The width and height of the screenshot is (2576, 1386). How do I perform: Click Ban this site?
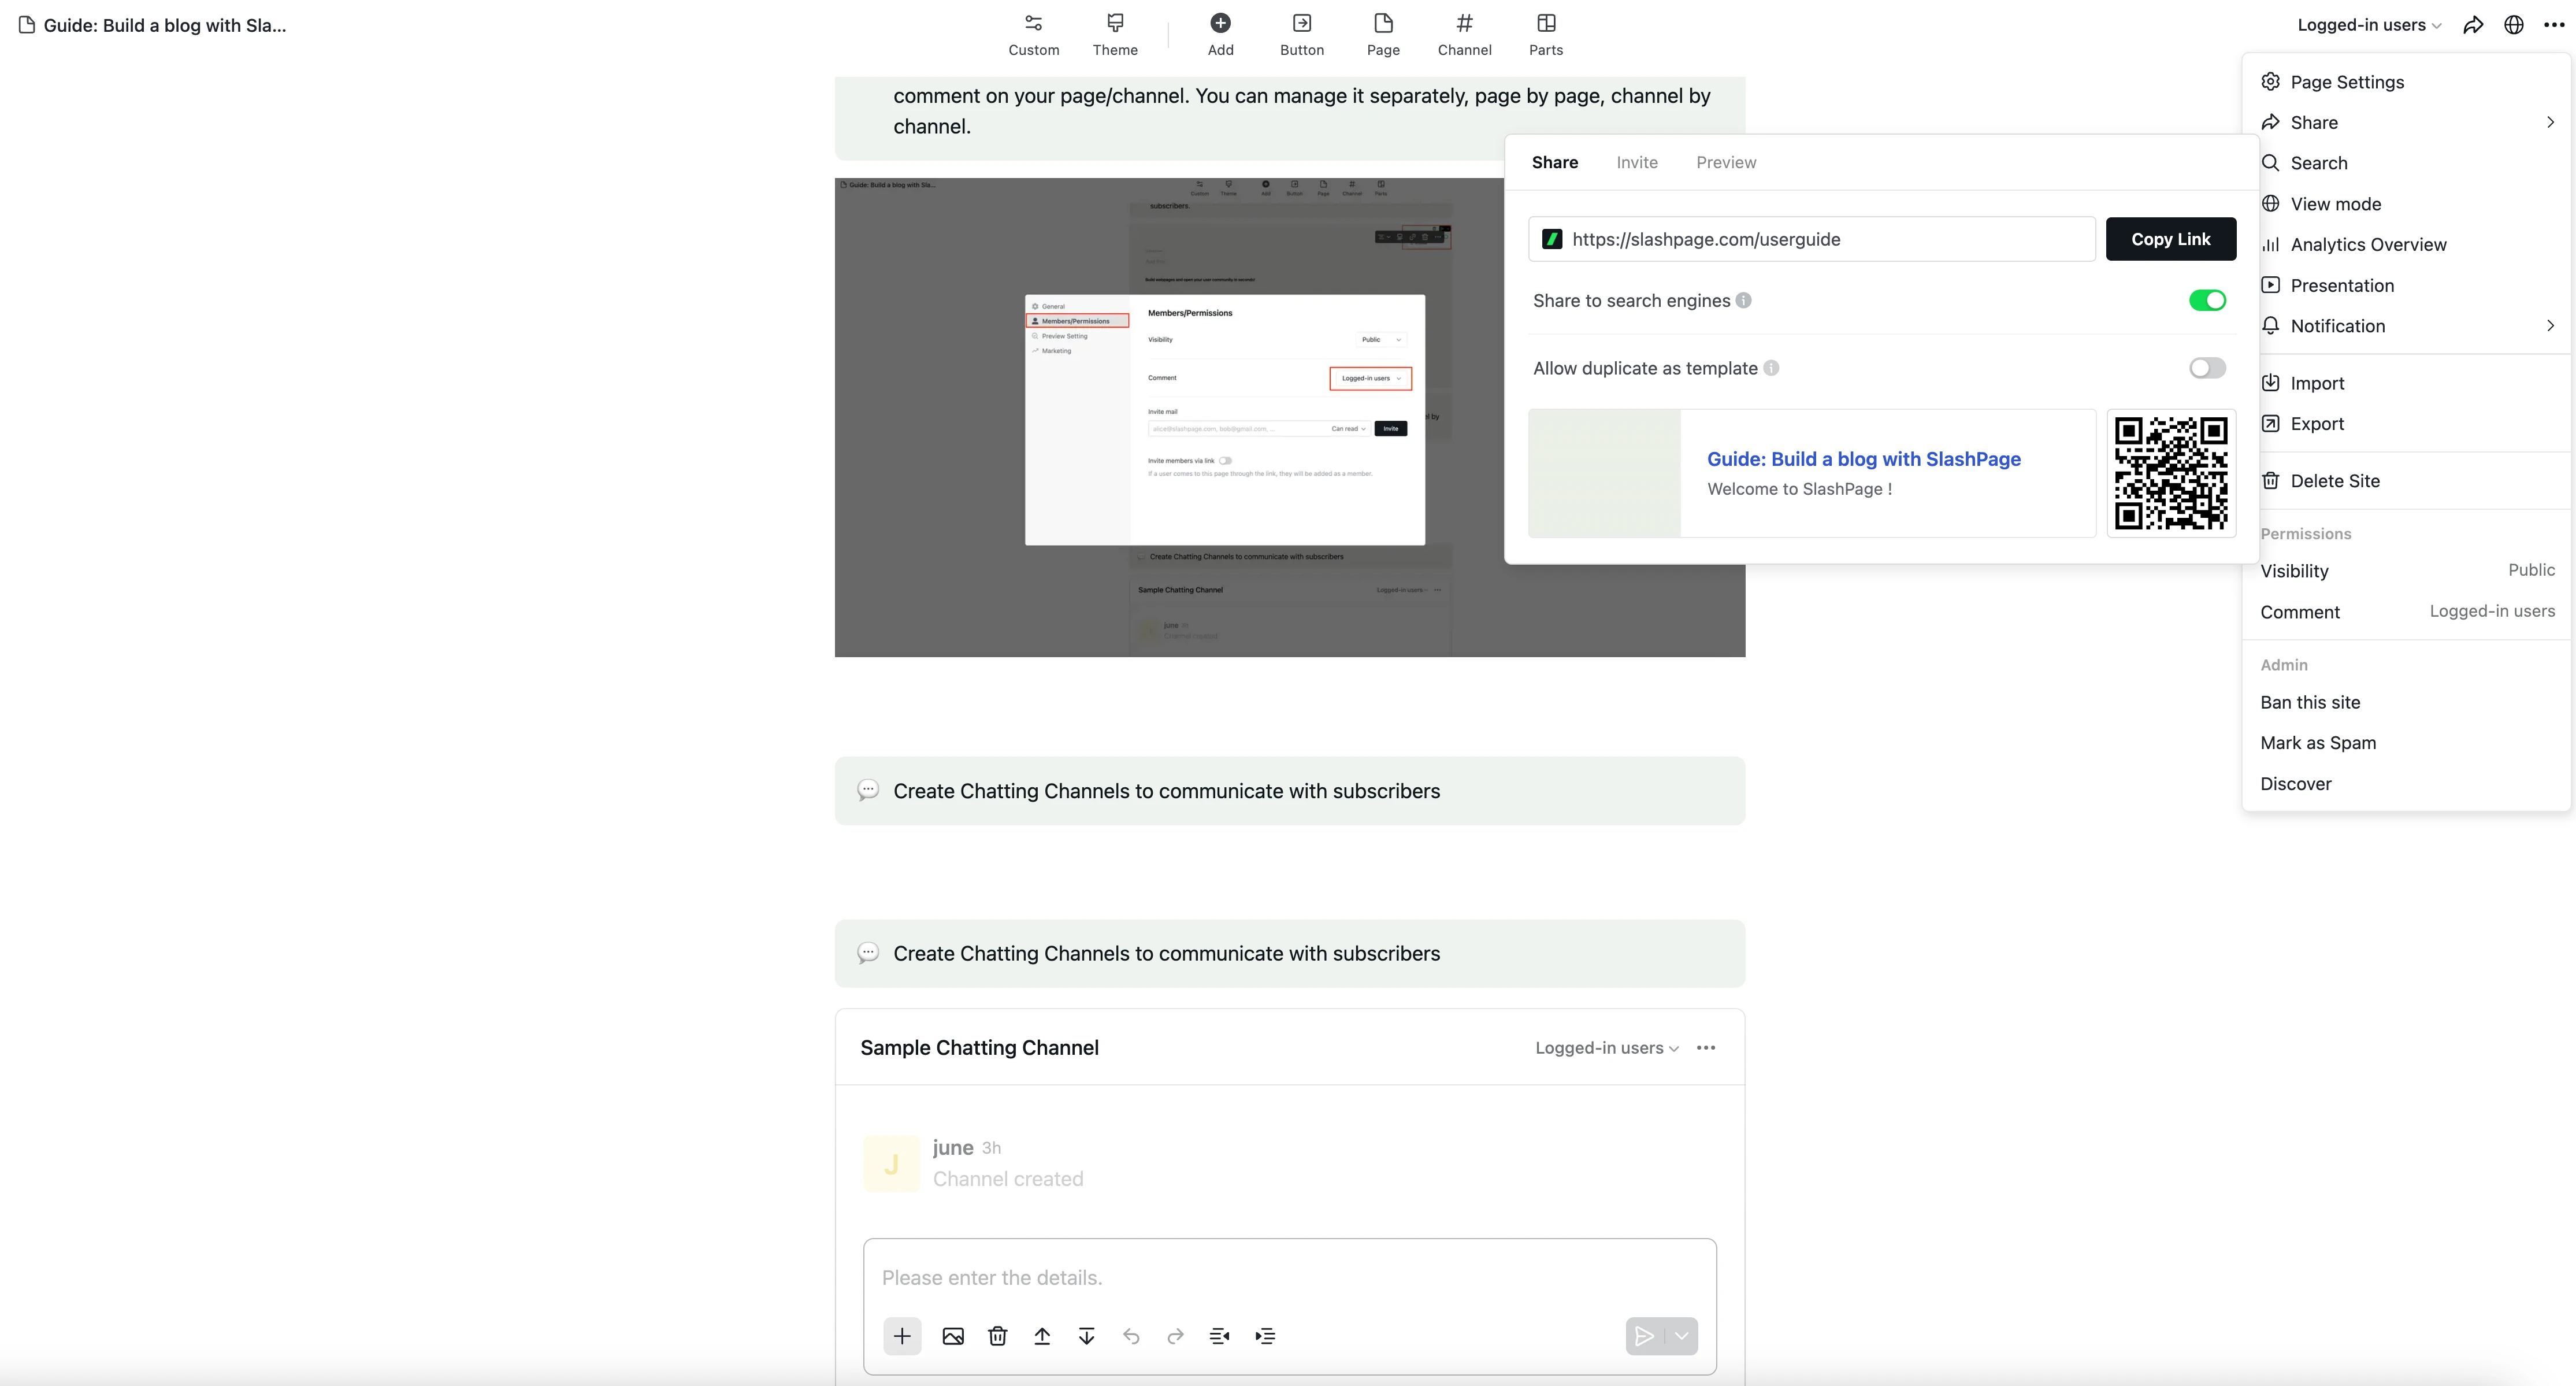click(2310, 702)
